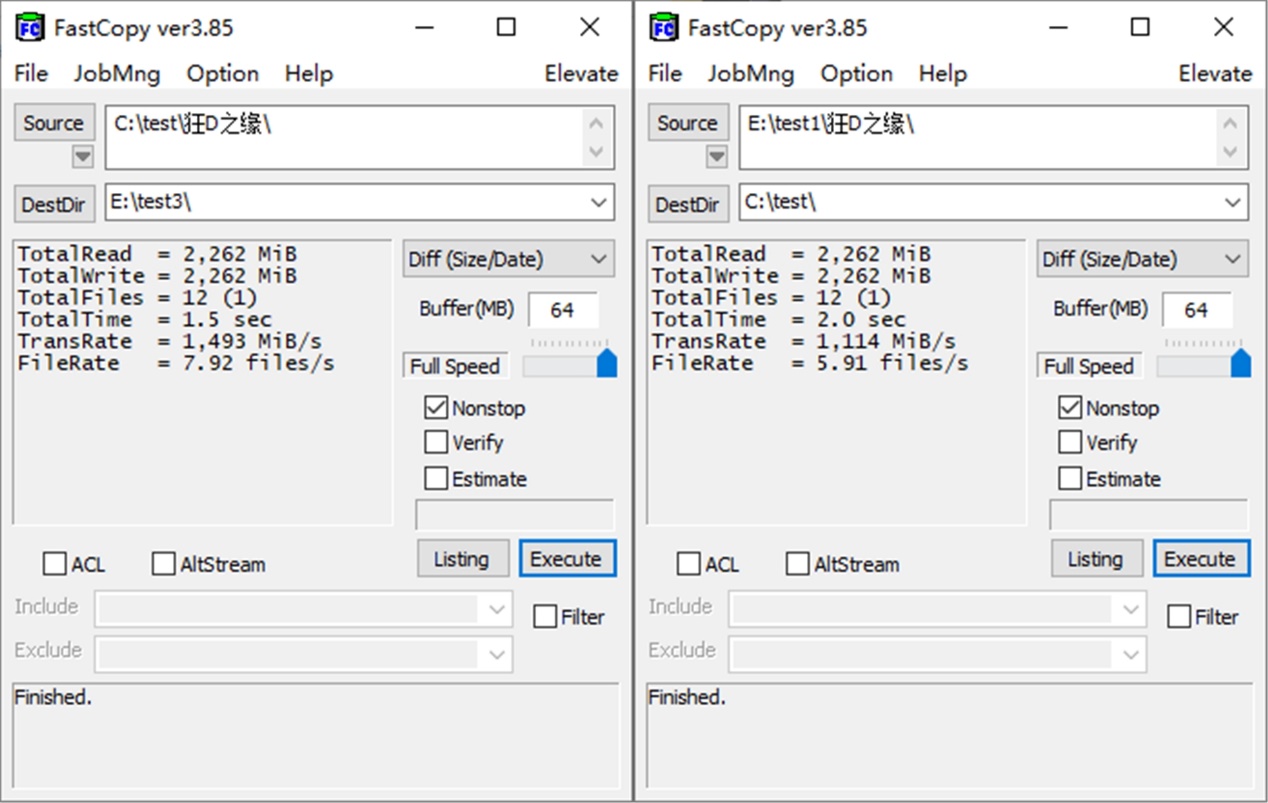Image resolution: width=1268 pixels, height=803 pixels.
Task: Open the Help menu in the right FastCopy window
Action: click(943, 73)
